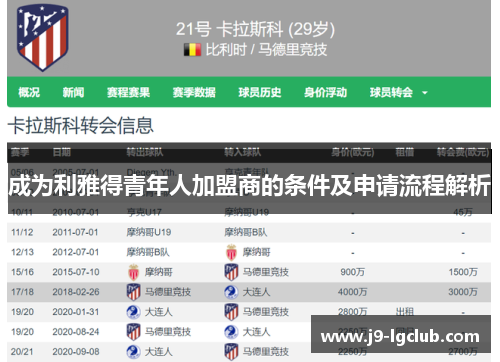Click Dalian crest in the 2020-09-08 row
The image size is (500, 362).
point(133,352)
